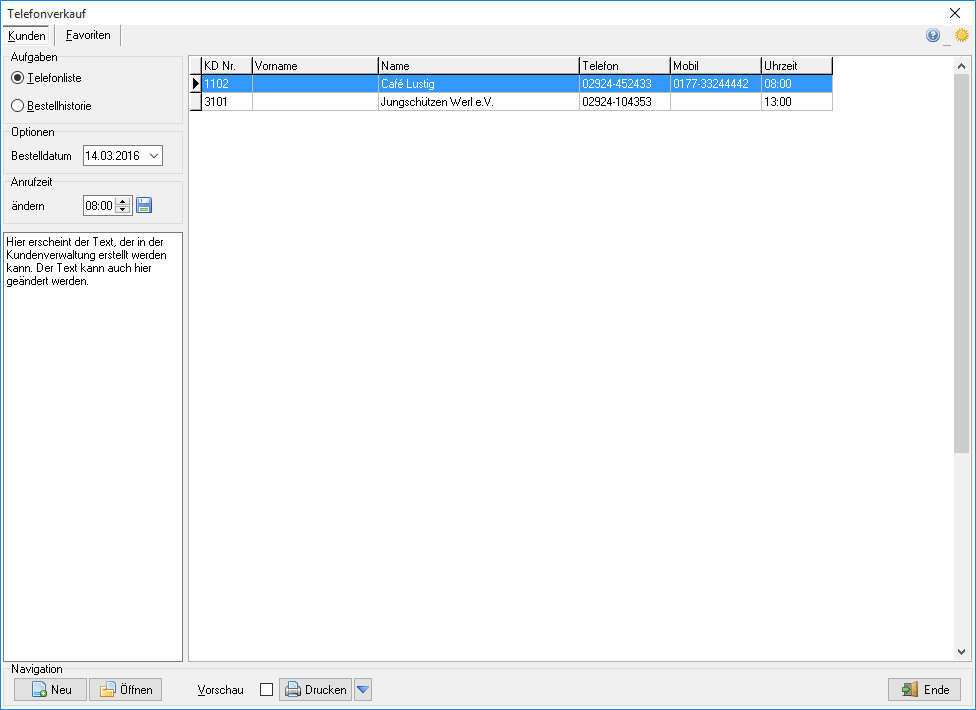
Task: Sort by the Uhrzeit column header
Action: coord(797,65)
